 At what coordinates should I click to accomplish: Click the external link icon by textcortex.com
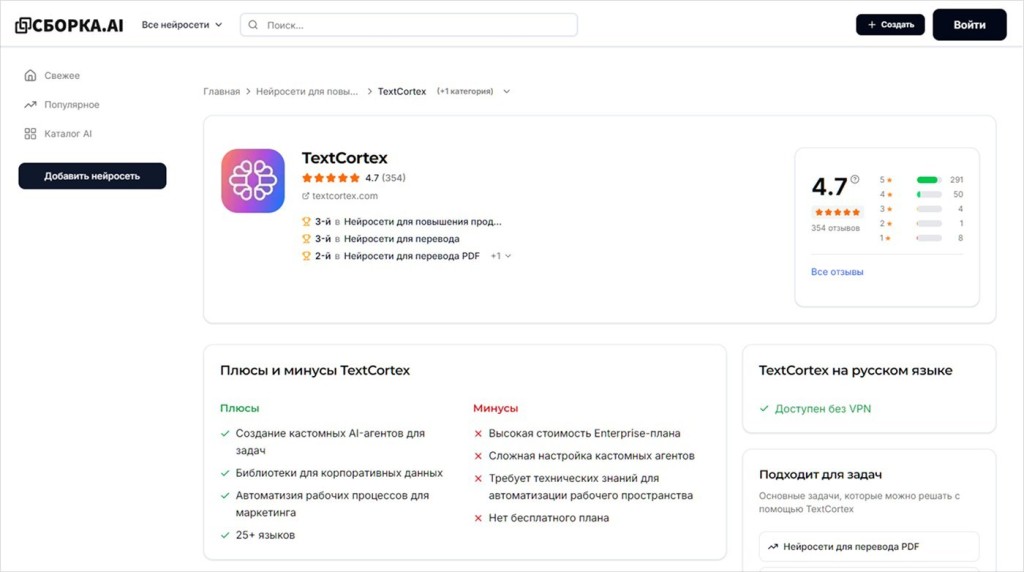305,196
